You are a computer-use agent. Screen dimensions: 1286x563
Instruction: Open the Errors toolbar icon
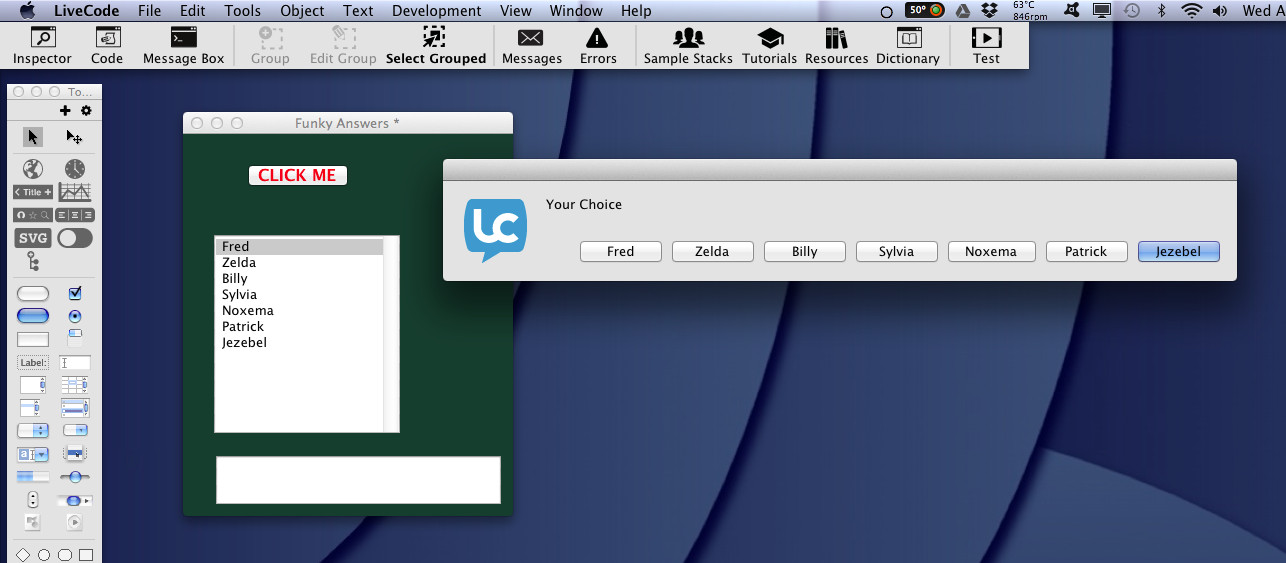tap(598, 46)
